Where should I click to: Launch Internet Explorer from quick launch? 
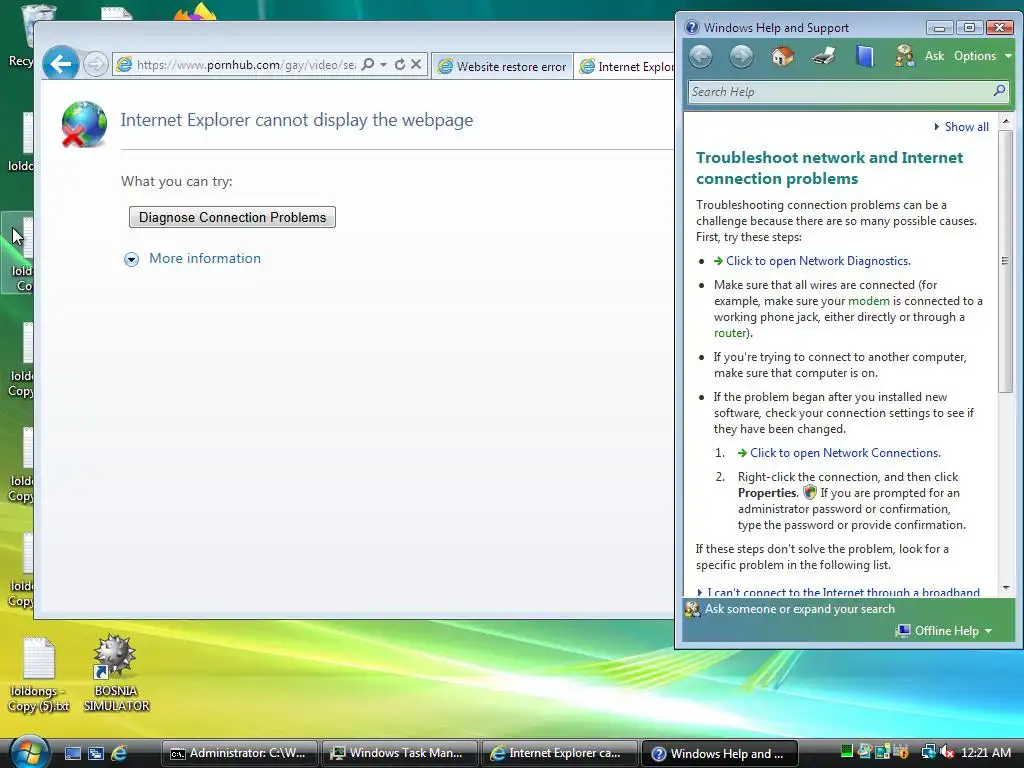119,754
